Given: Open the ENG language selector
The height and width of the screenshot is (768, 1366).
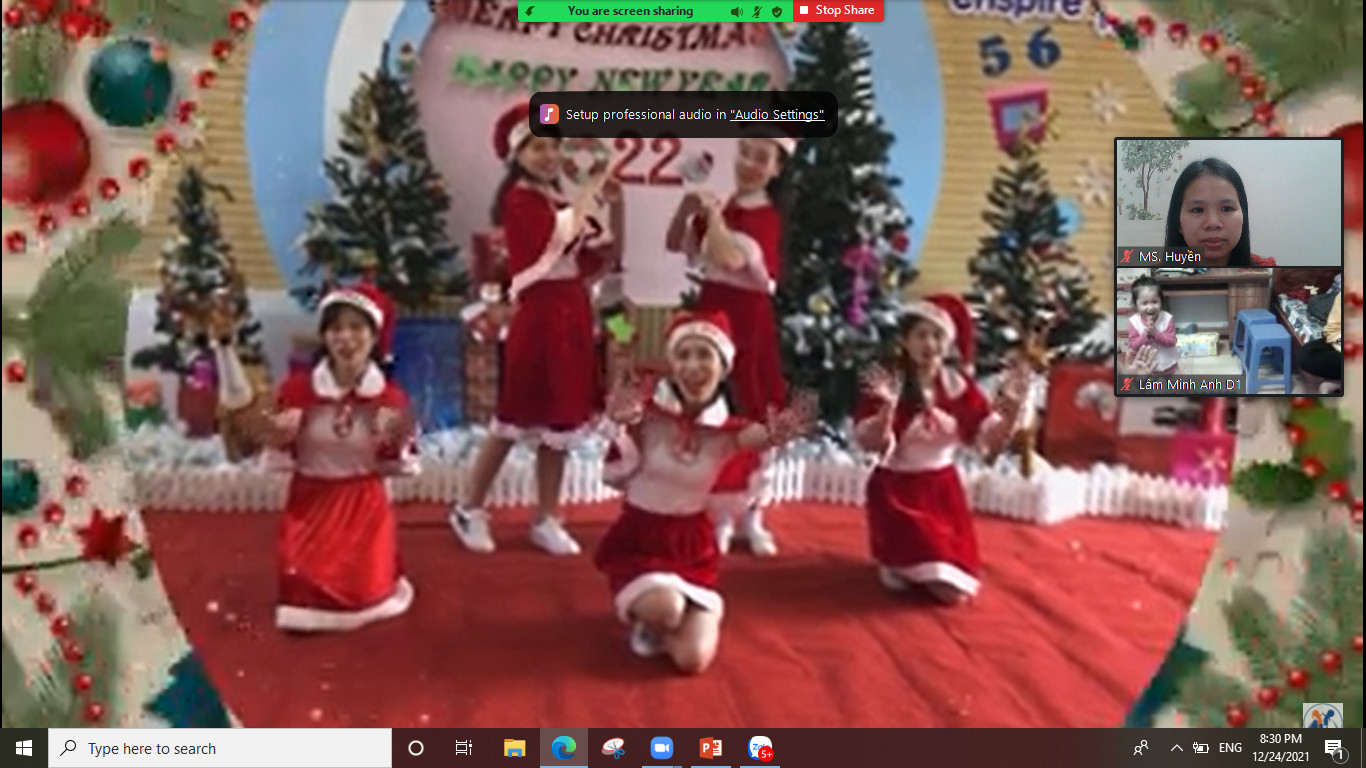Looking at the screenshot, I should click(x=1230, y=748).
